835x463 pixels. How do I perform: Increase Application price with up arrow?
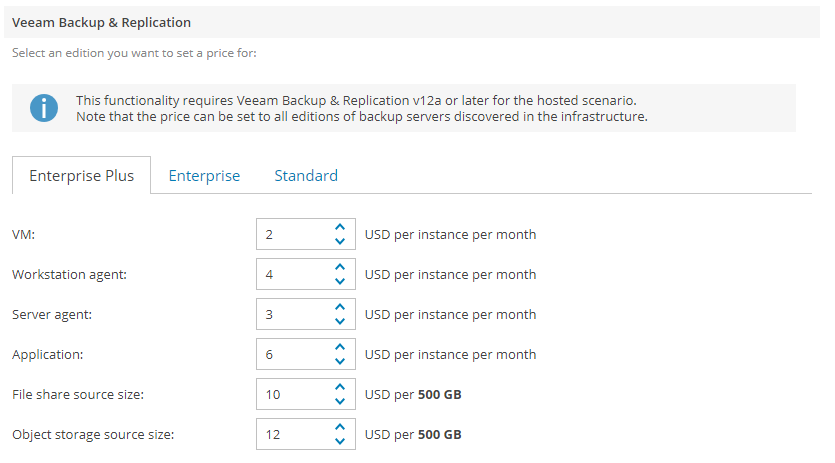[340, 348]
